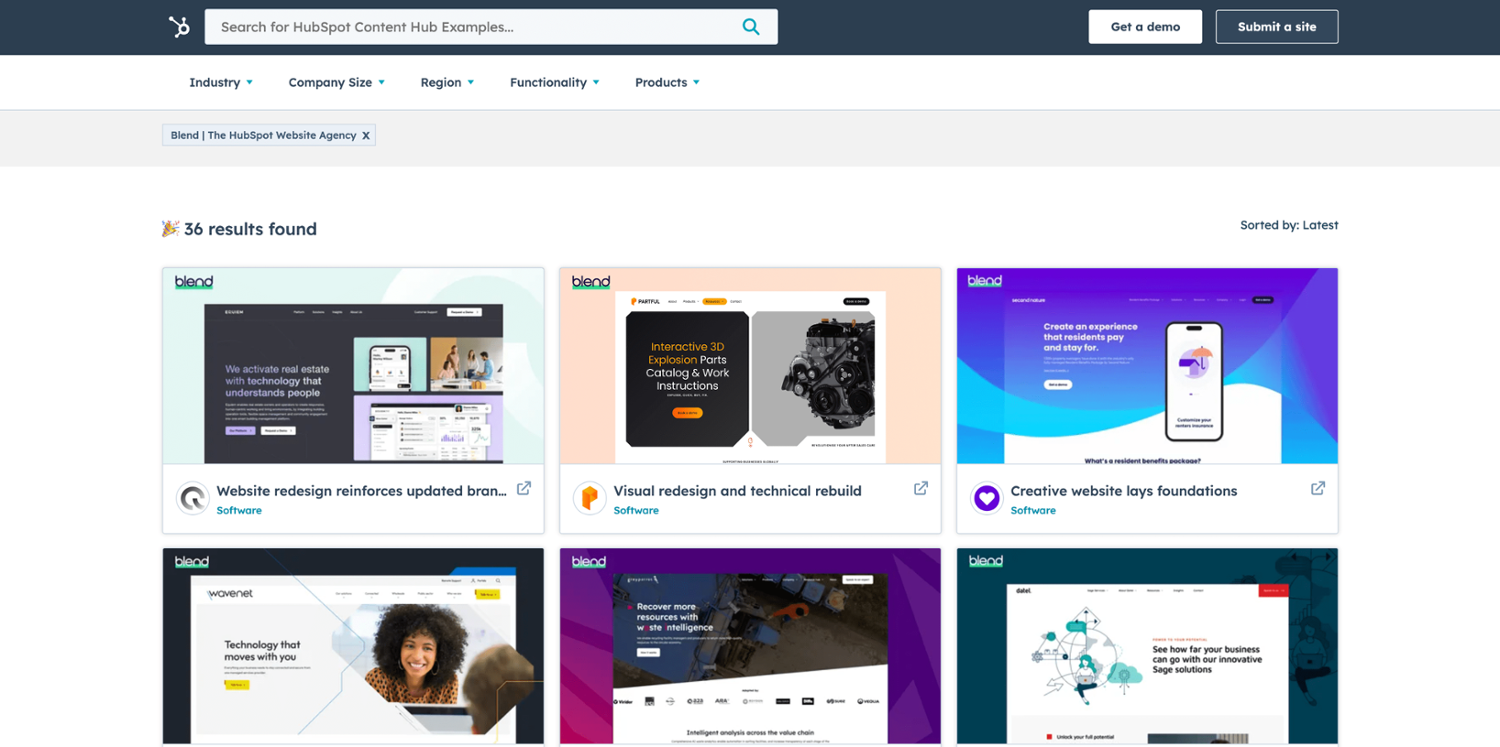Click Software tag under Visual redesign card
The image size is (1500, 747).
click(x=636, y=510)
